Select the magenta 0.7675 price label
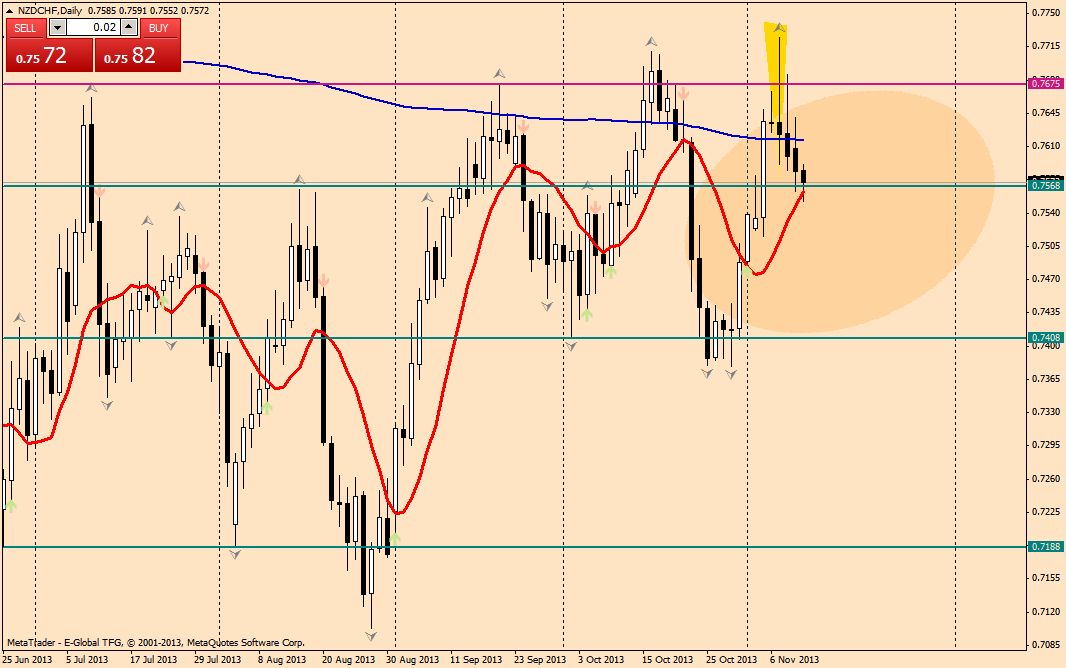This screenshot has width=1066, height=668. pos(1046,84)
